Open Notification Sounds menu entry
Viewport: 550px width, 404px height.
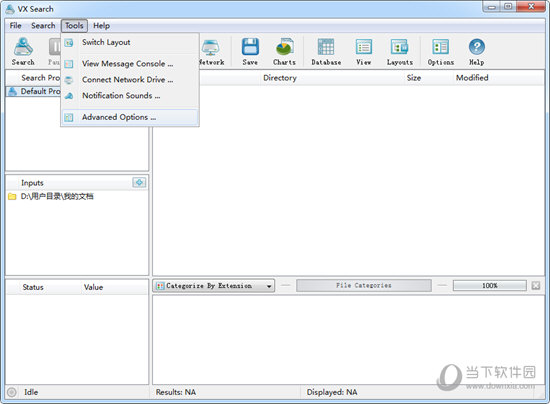coord(130,96)
